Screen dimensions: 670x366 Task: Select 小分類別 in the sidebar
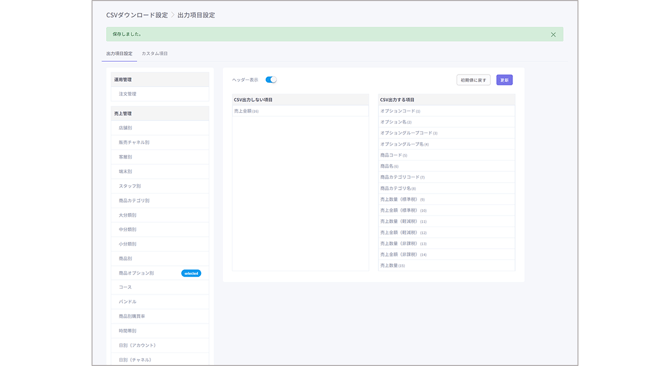click(160, 244)
